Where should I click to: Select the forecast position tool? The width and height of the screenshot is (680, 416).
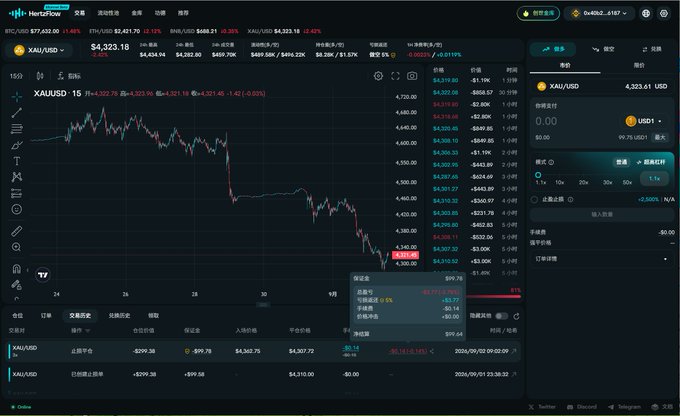click(x=16, y=193)
